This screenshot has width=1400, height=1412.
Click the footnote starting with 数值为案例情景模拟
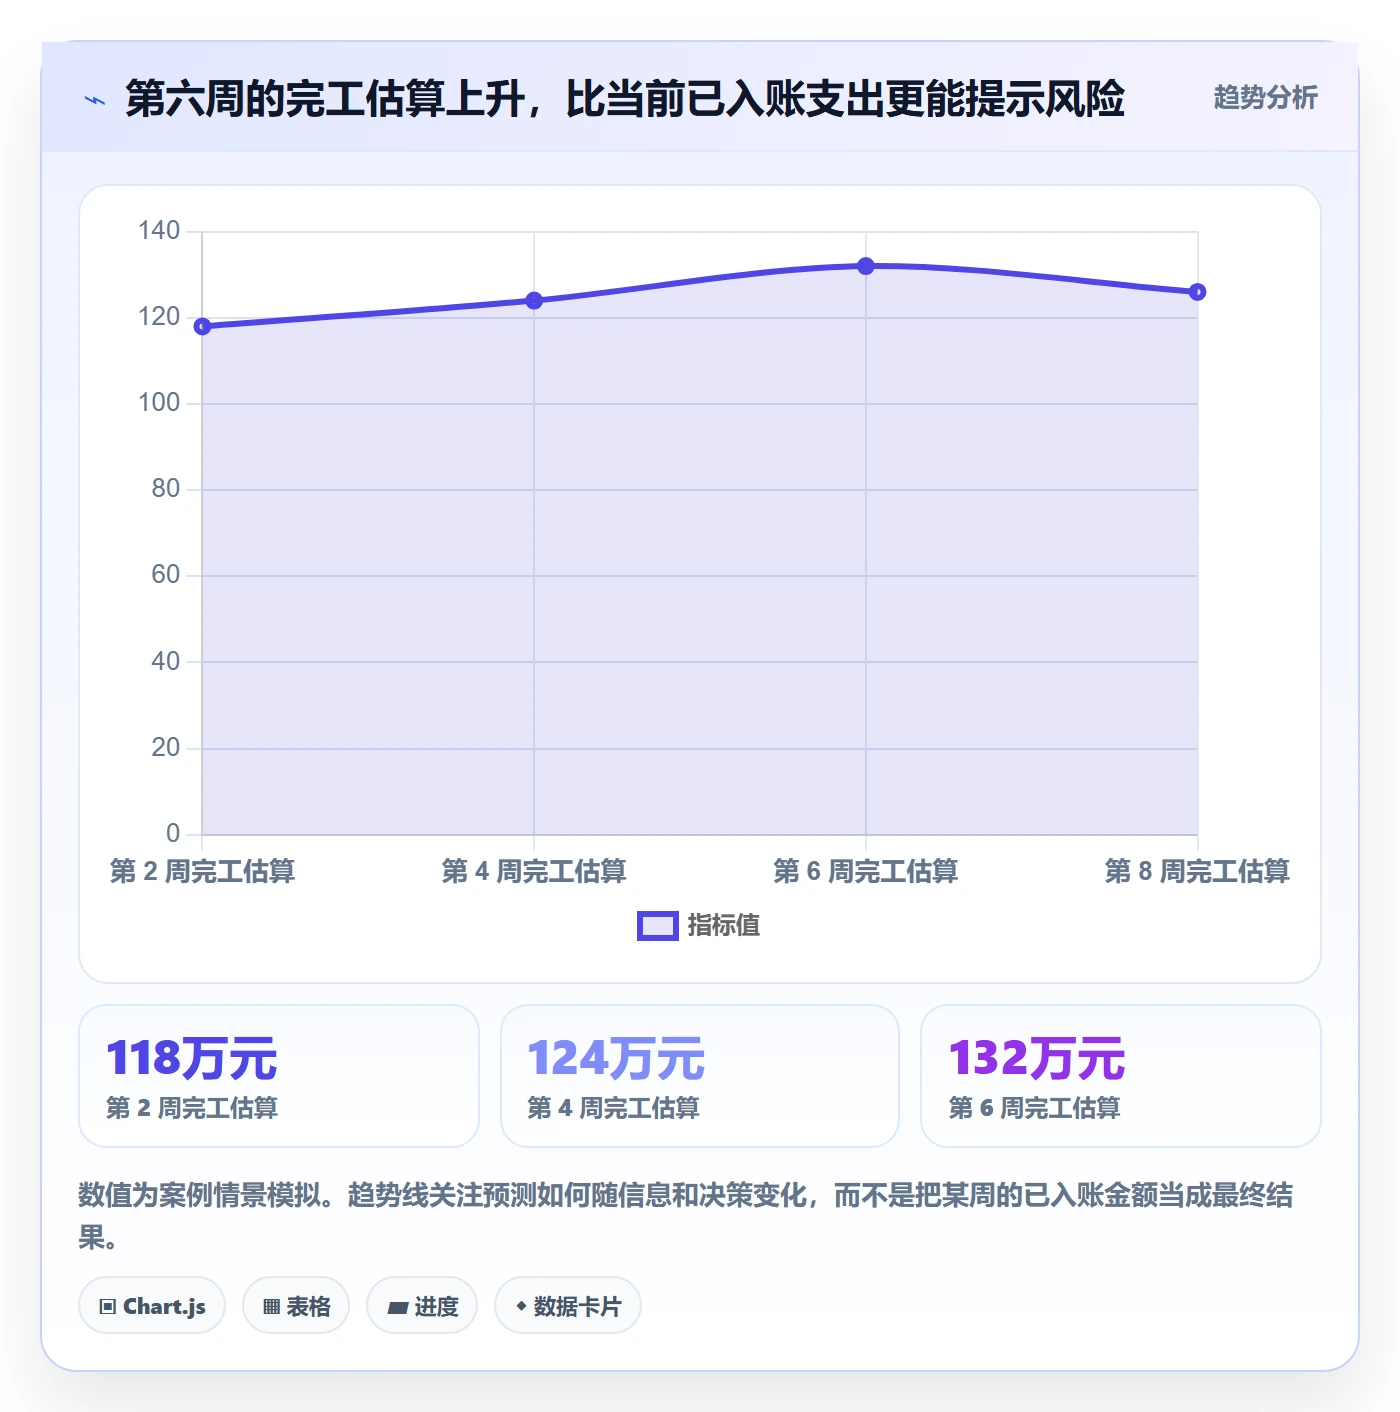click(686, 1216)
